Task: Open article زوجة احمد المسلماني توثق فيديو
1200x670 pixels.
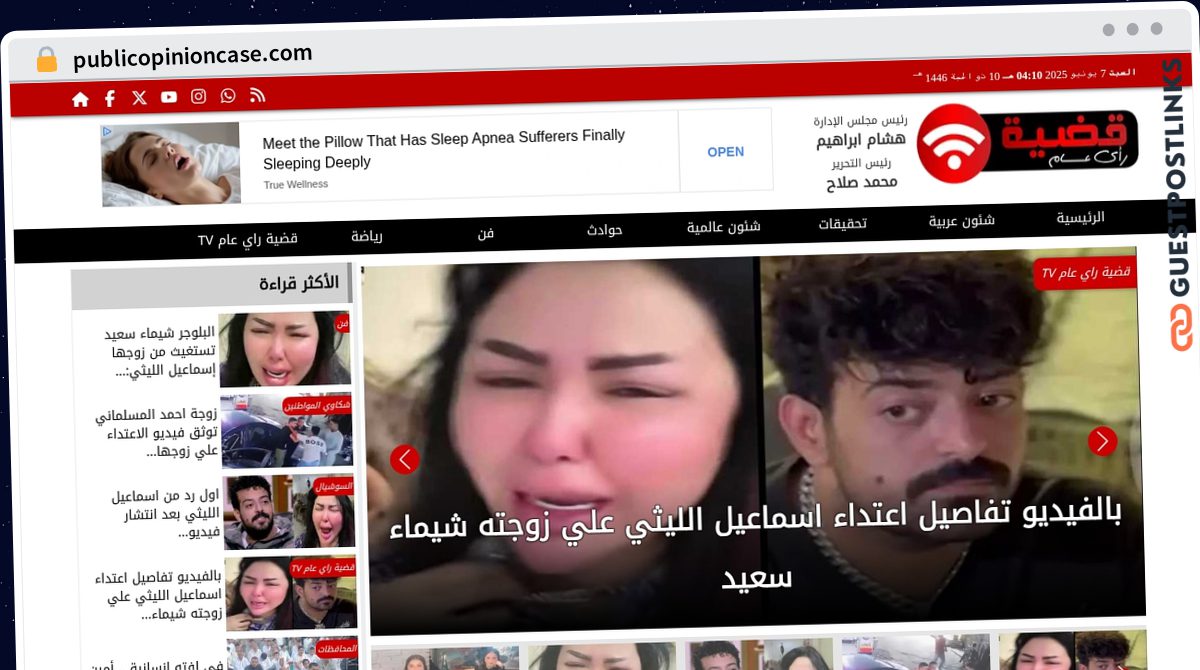Action: point(155,434)
